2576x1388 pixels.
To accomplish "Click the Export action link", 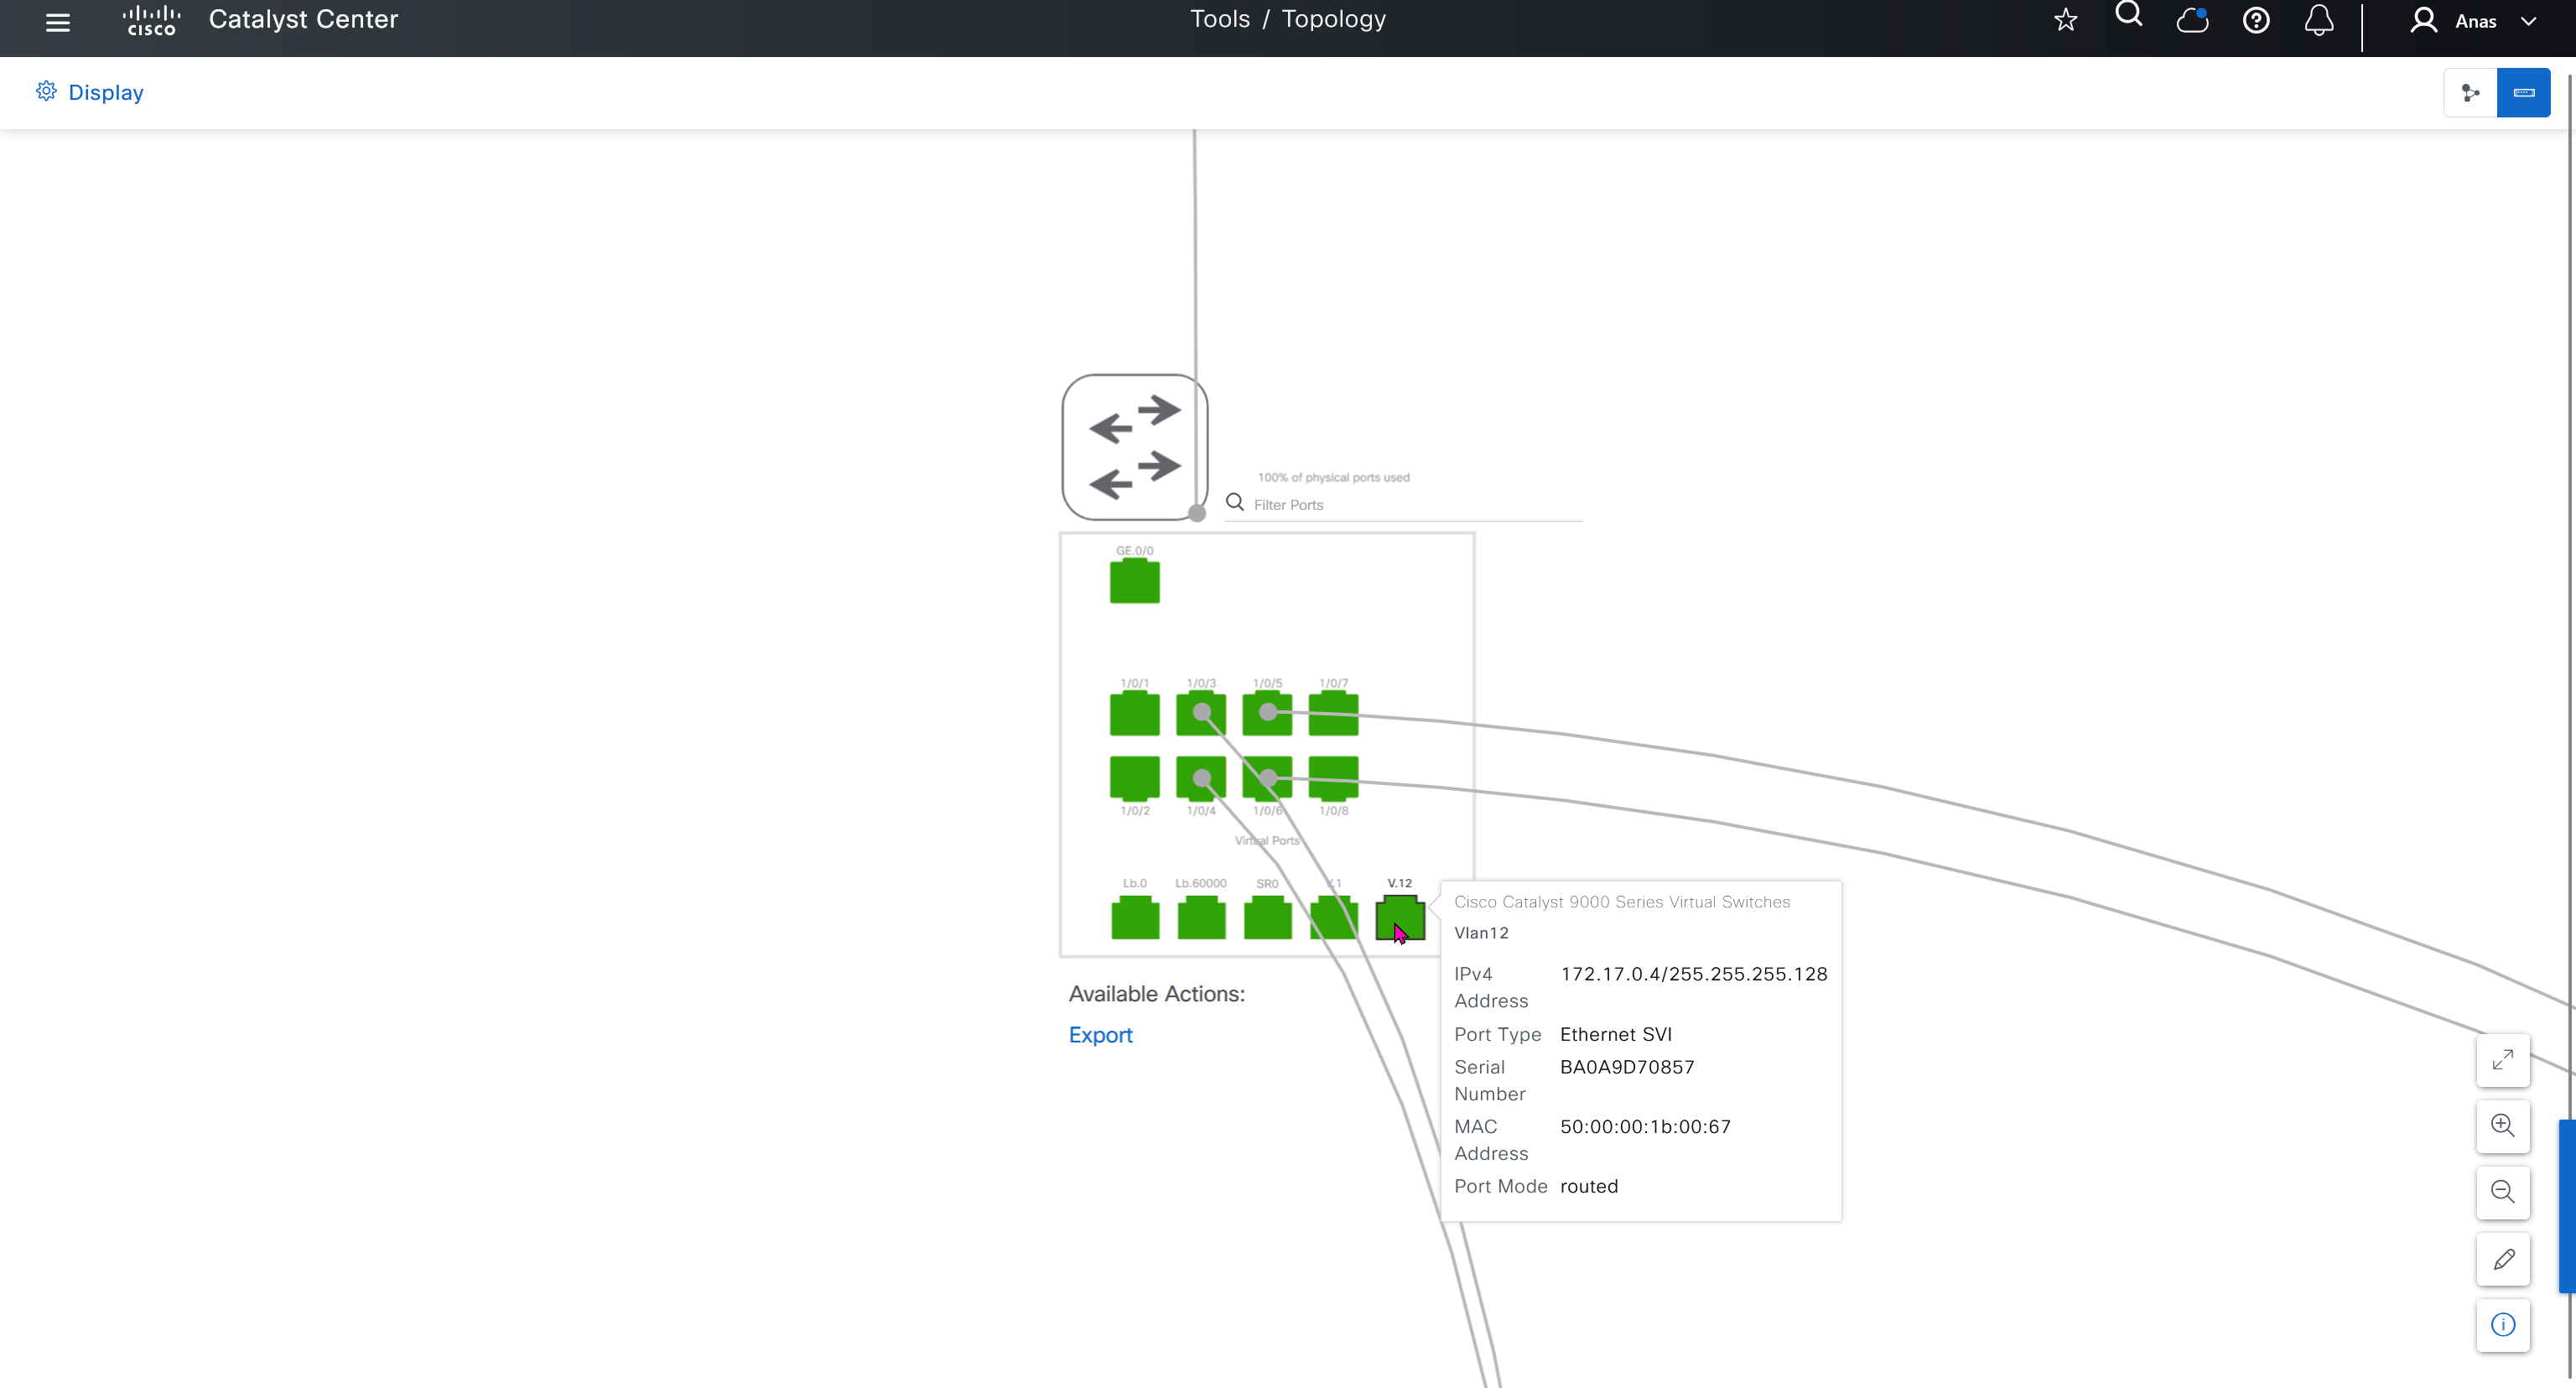I will [1100, 1035].
